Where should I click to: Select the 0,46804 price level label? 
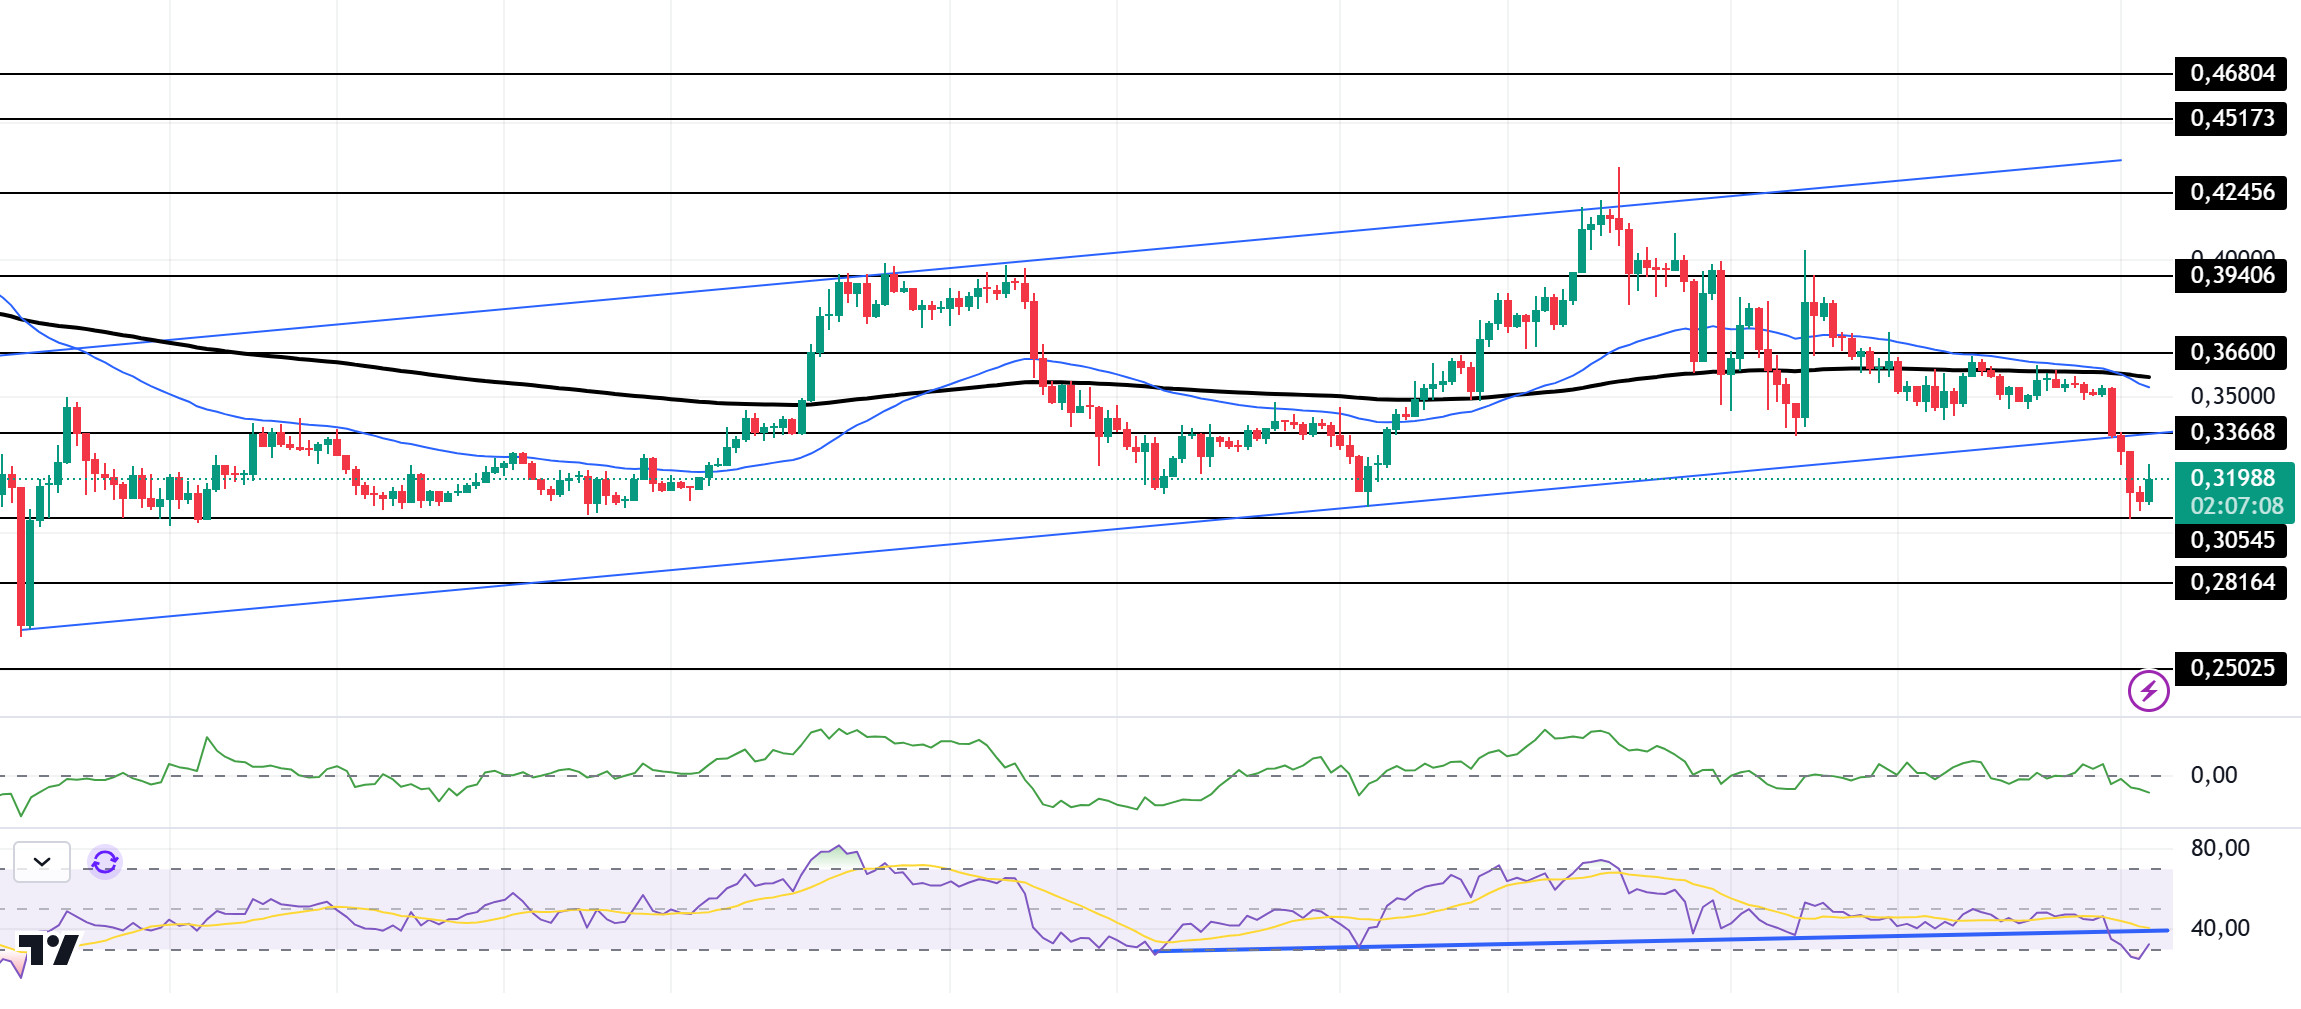[2231, 73]
